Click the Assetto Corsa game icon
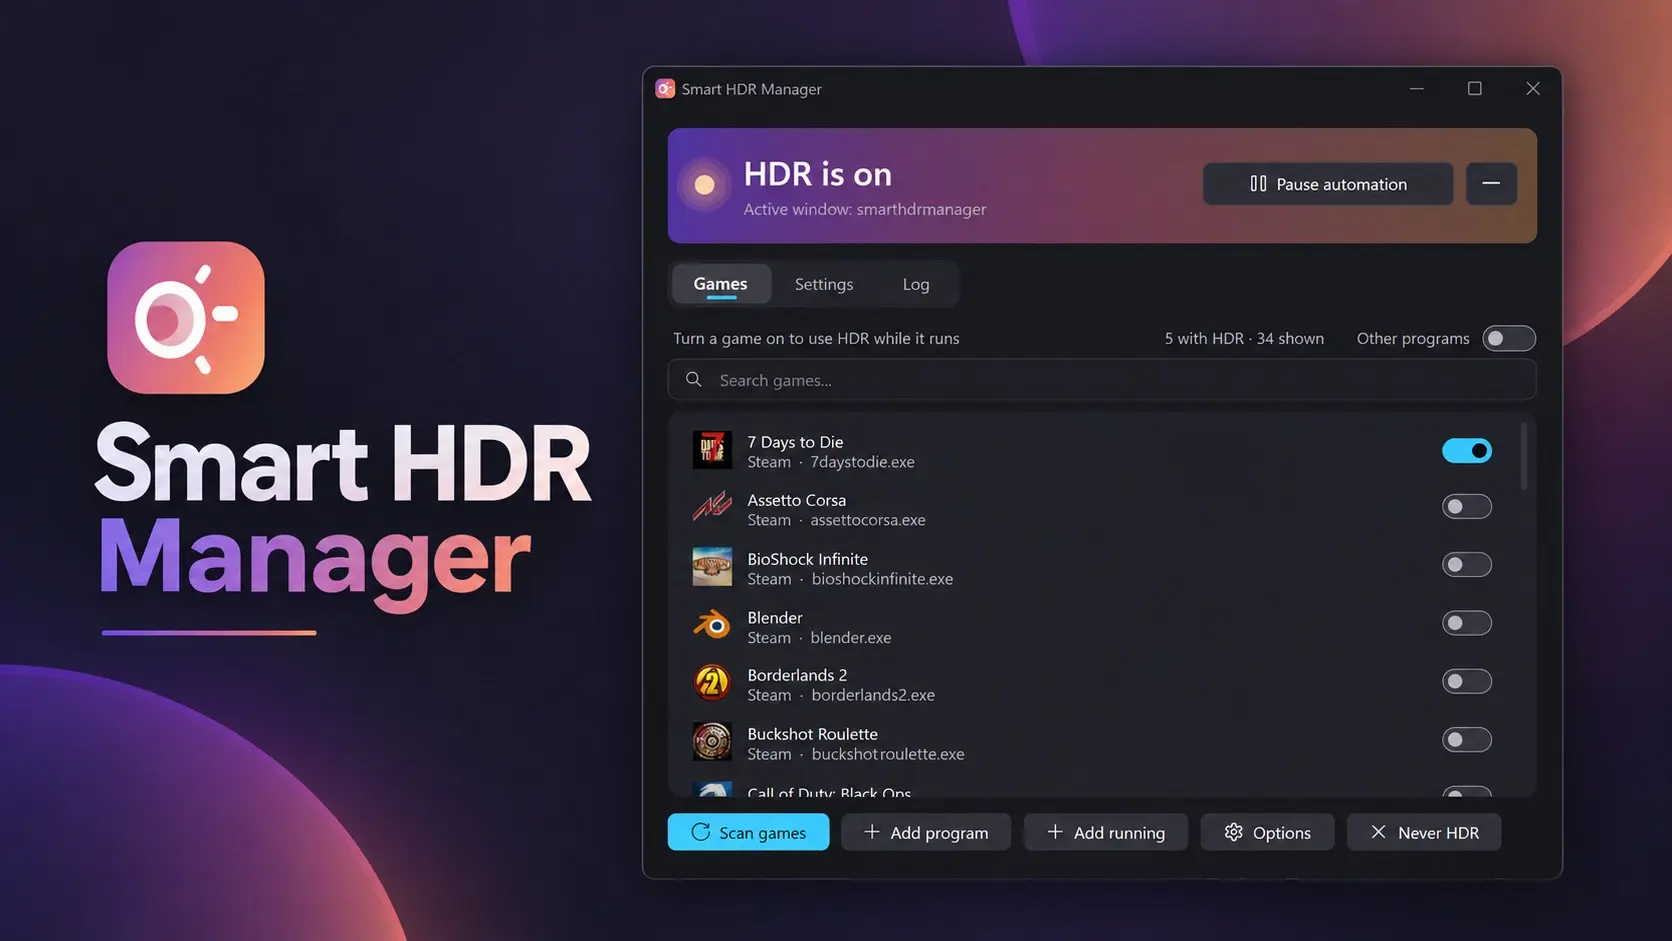This screenshot has width=1672, height=941. tap(712, 508)
